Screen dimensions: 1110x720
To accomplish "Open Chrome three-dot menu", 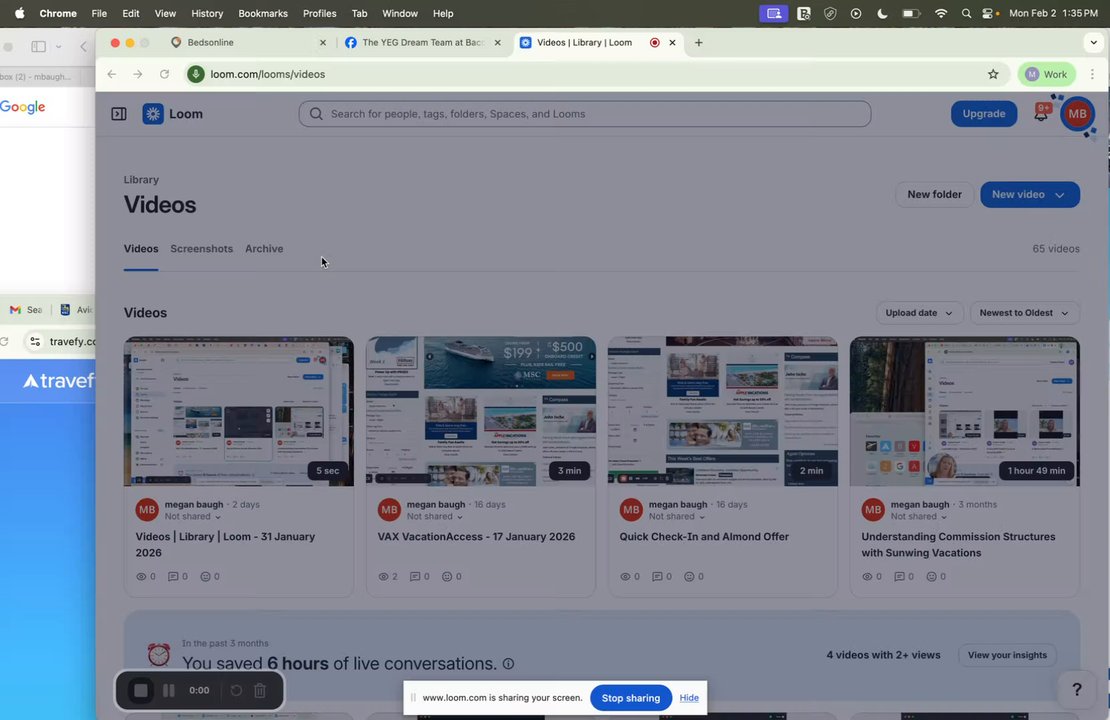I will pyautogui.click(x=1092, y=74).
